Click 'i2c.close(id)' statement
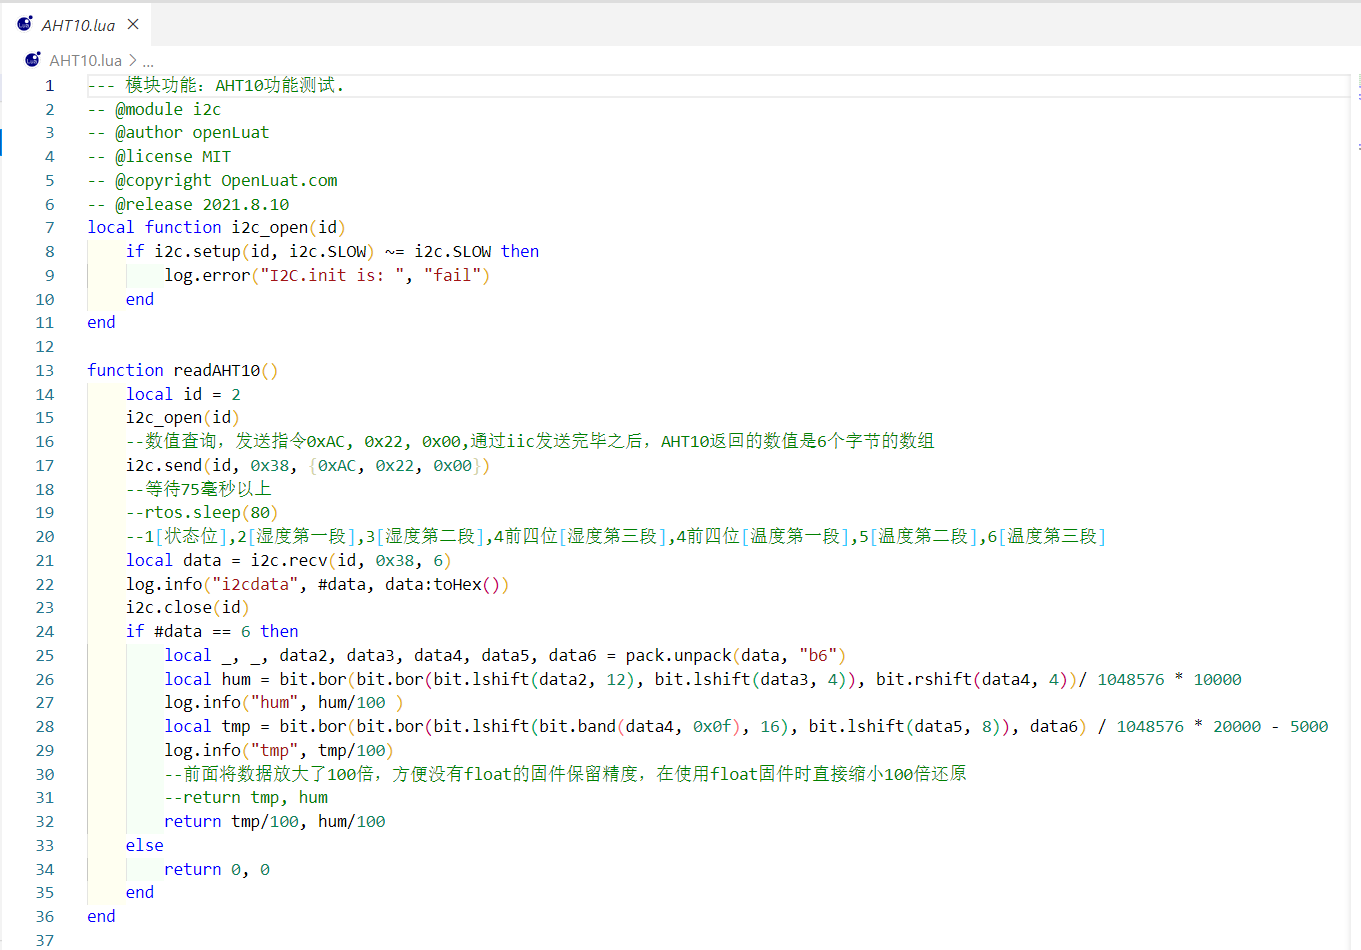1361x950 pixels. 188,608
